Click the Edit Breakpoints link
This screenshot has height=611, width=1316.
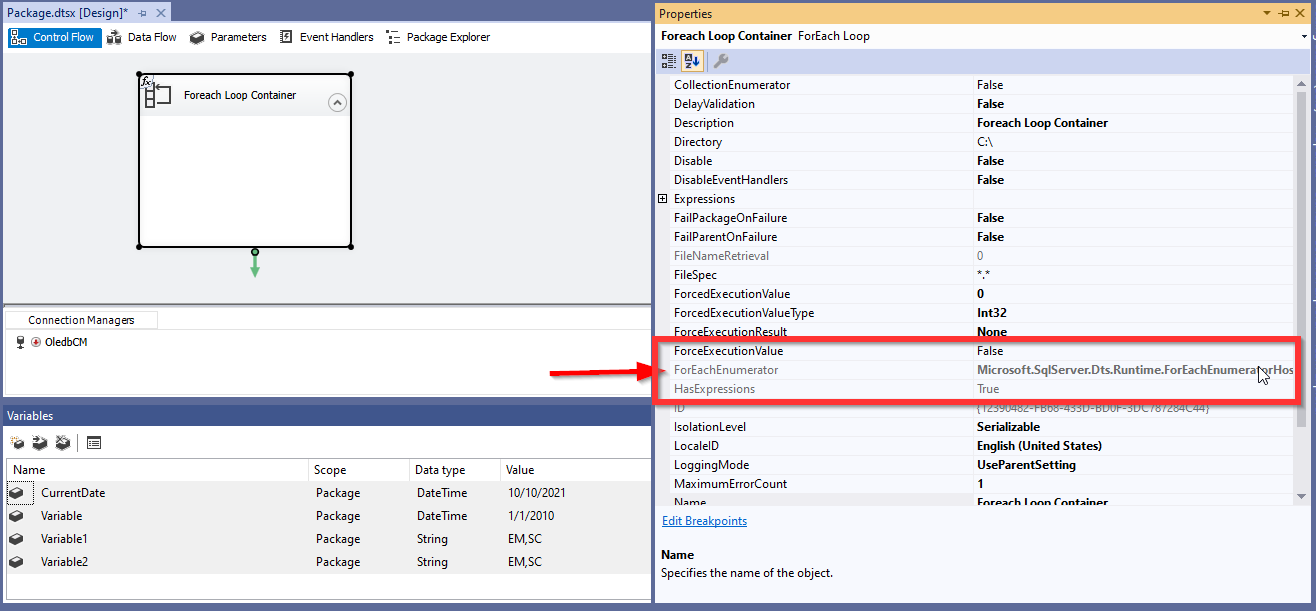tap(704, 521)
